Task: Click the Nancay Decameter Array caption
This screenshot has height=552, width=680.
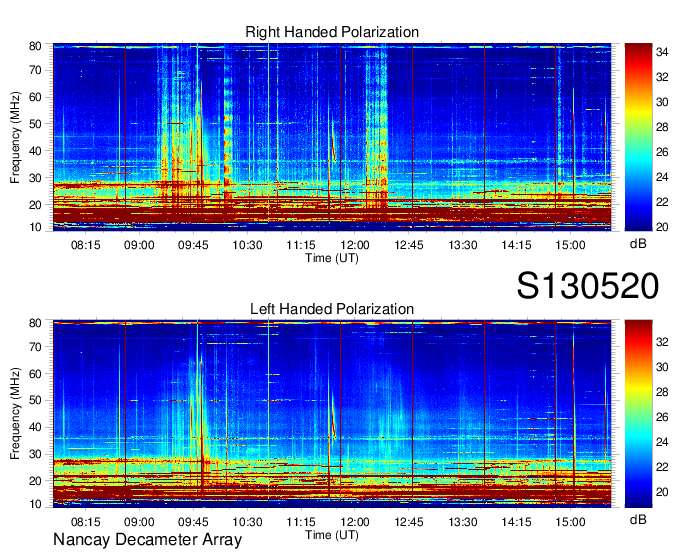Action: 147,540
